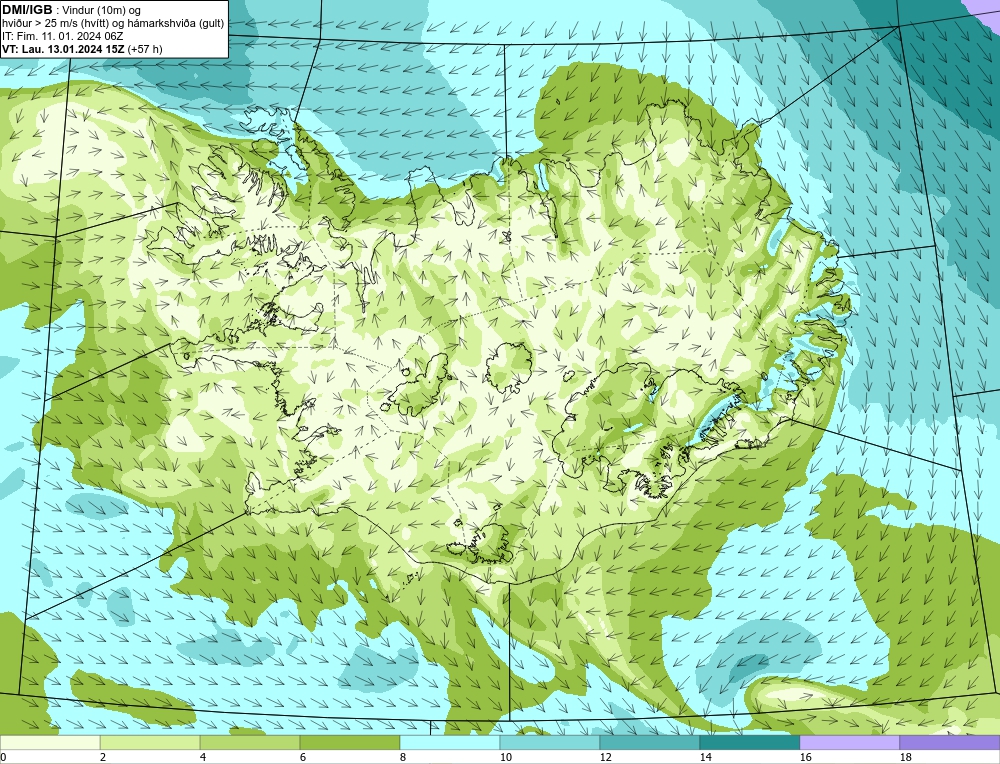The height and width of the screenshot is (764, 1000).
Task: Click the 14–16 m/s dark teal legend swatch
Action: (750, 742)
